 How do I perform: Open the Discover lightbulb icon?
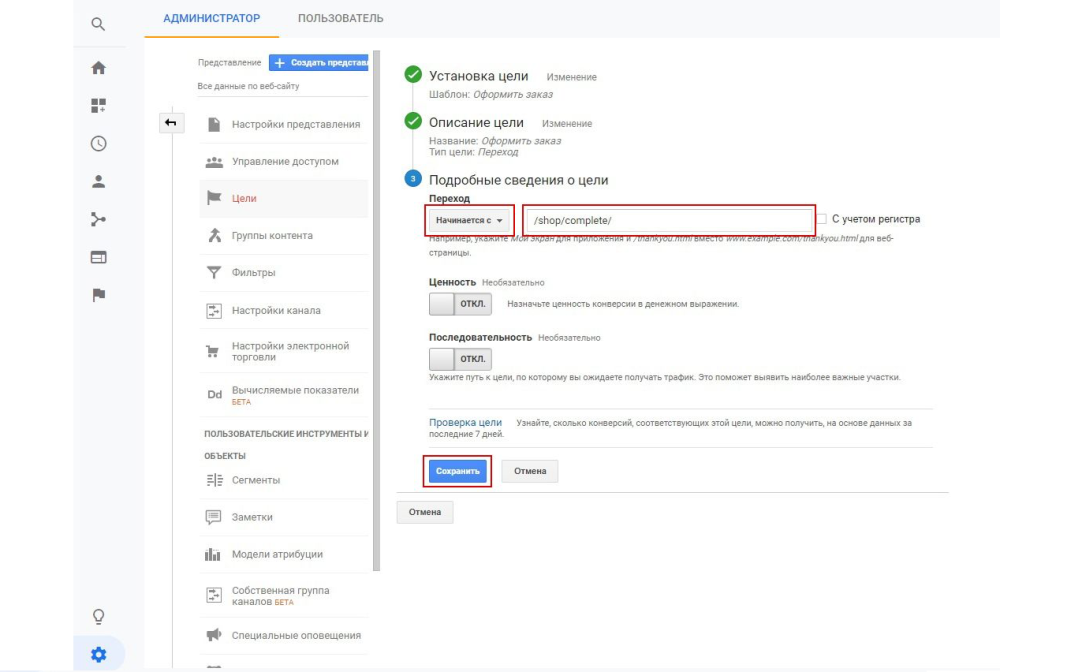point(99,616)
